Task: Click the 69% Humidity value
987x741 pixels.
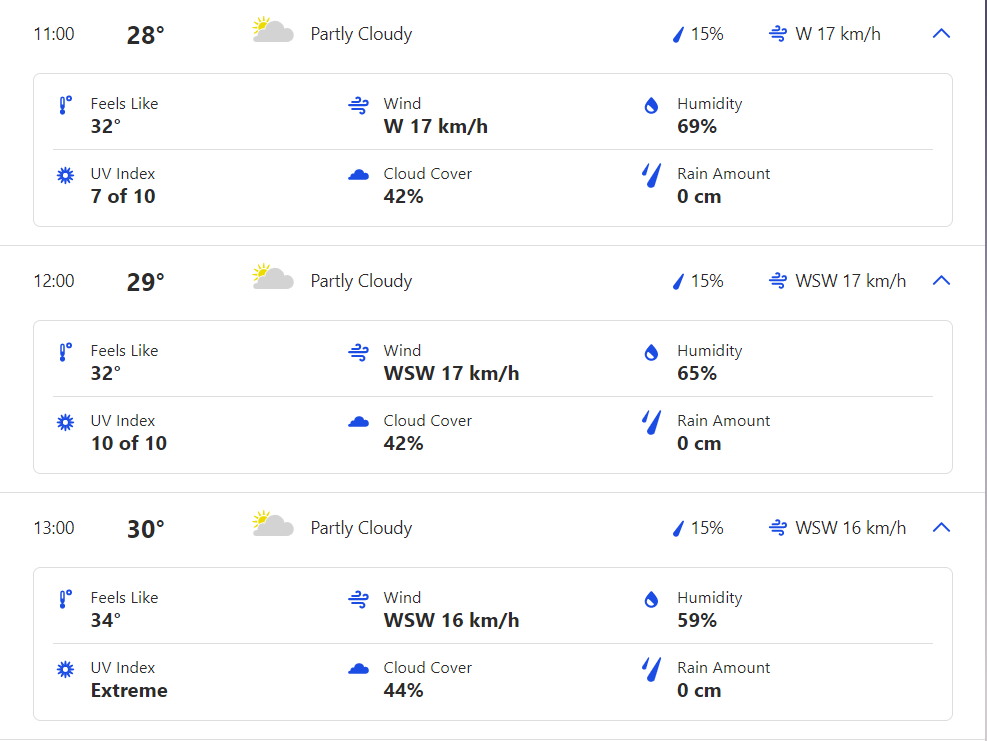Action: [697, 126]
